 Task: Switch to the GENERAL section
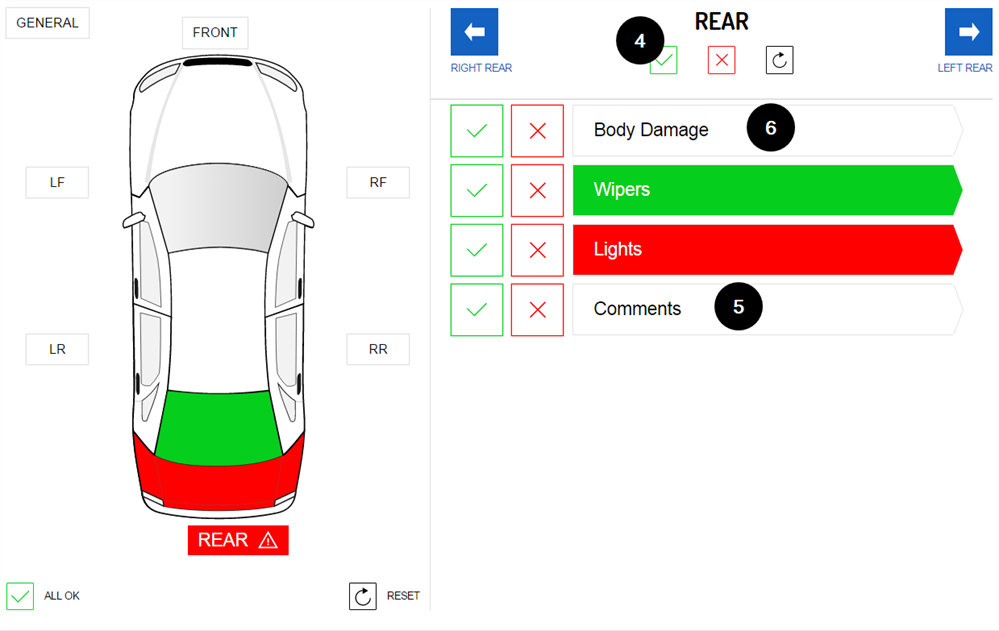tap(47, 23)
